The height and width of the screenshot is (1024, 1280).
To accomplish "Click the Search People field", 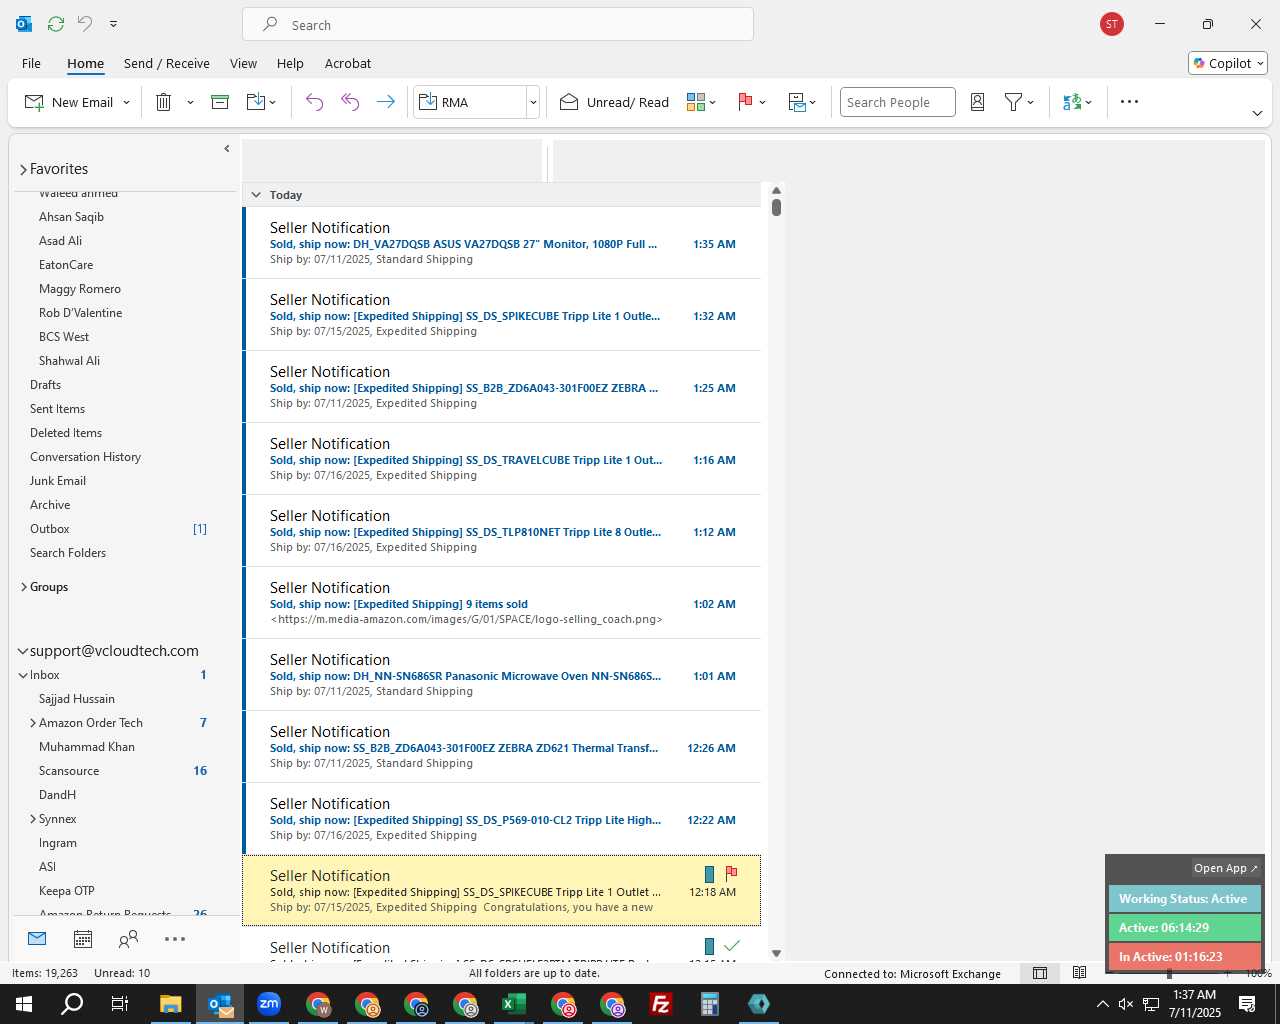I will (897, 102).
